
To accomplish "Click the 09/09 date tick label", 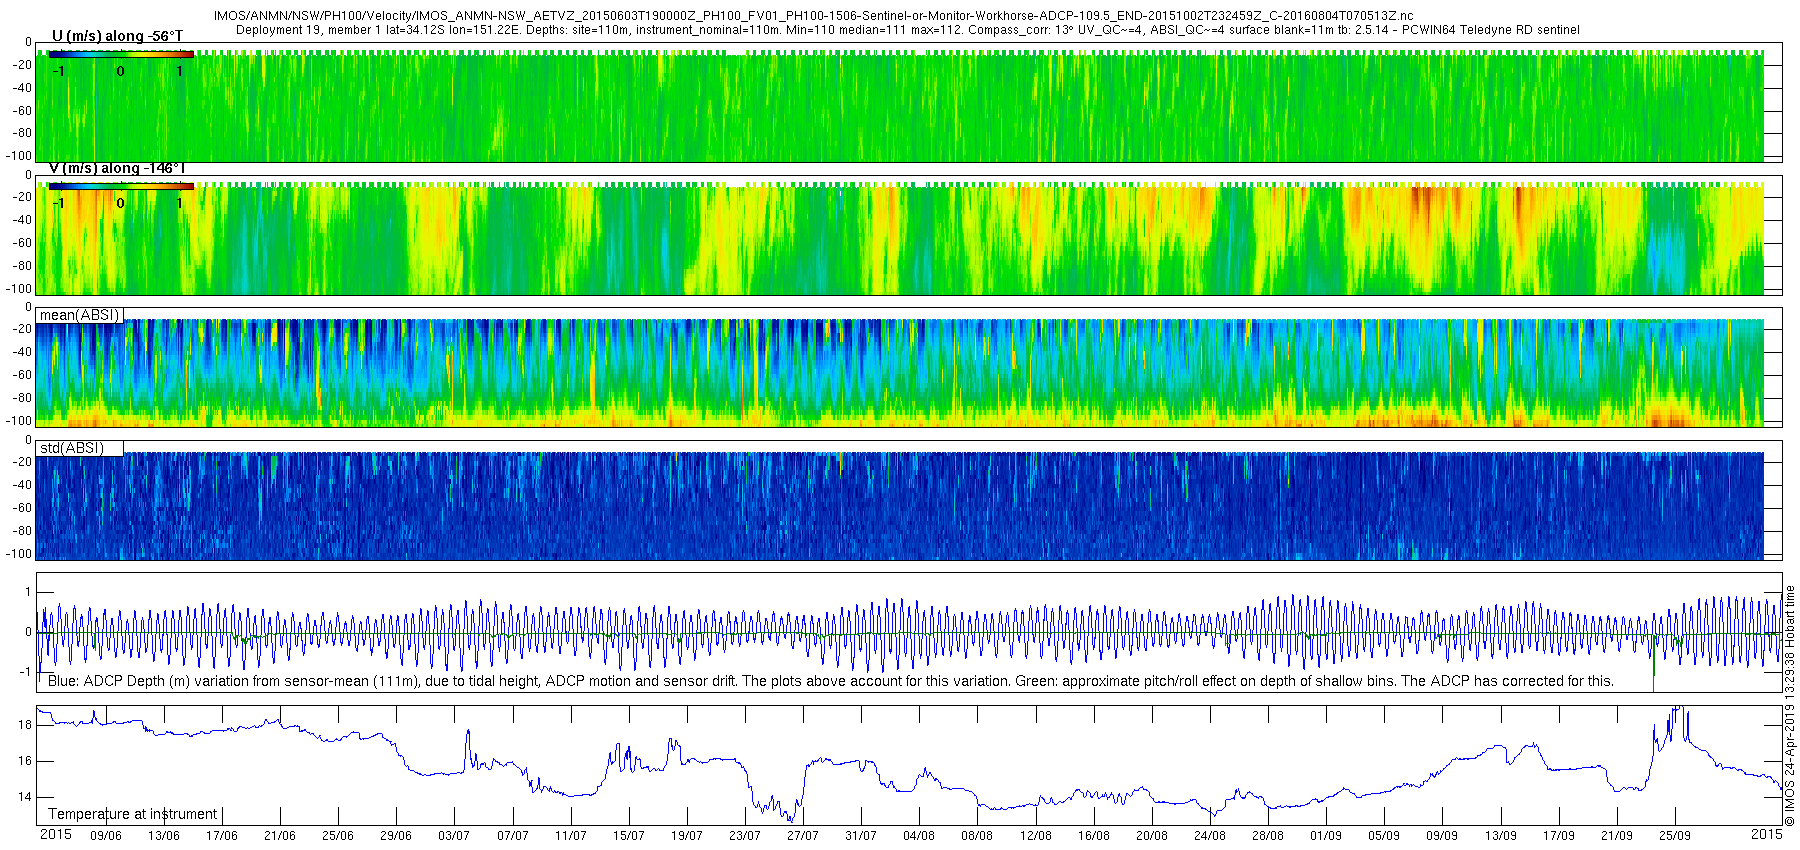I will pyautogui.click(x=1442, y=836).
